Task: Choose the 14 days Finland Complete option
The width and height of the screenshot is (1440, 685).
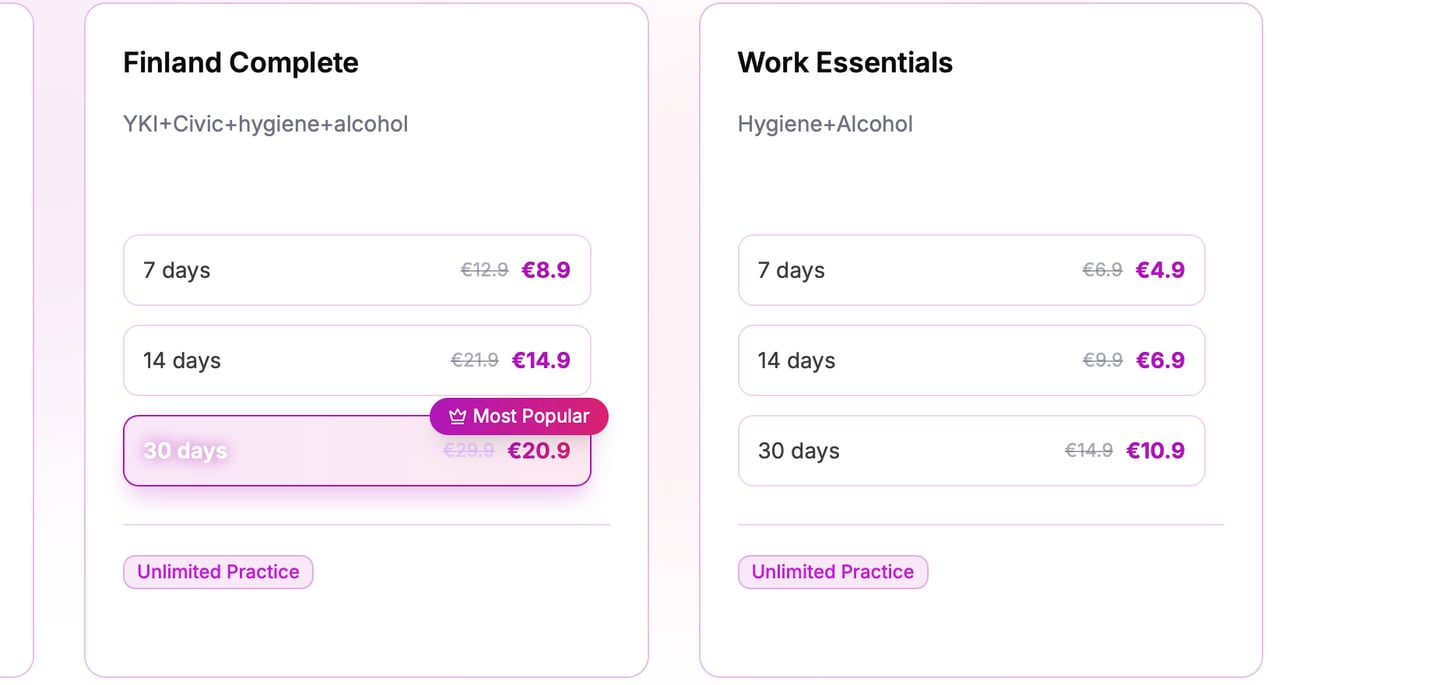Action: point(357,360)
